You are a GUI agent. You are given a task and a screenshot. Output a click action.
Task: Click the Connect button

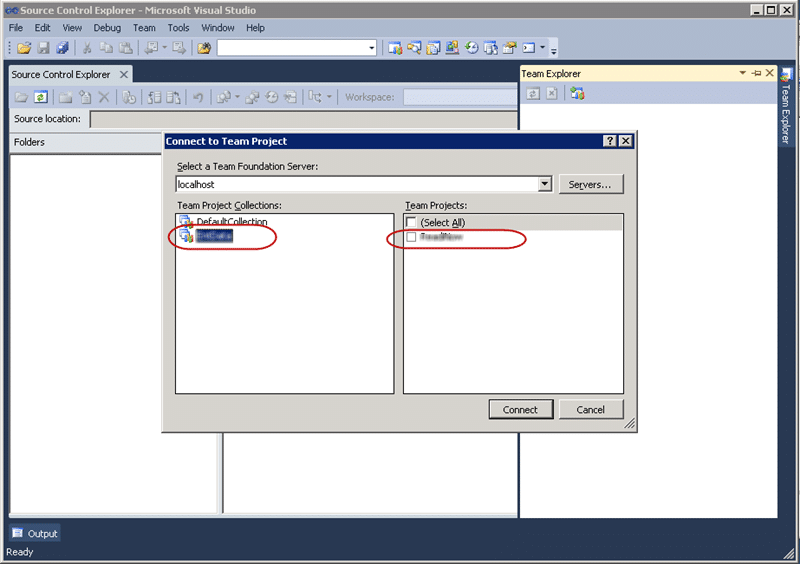pos(520,409)
